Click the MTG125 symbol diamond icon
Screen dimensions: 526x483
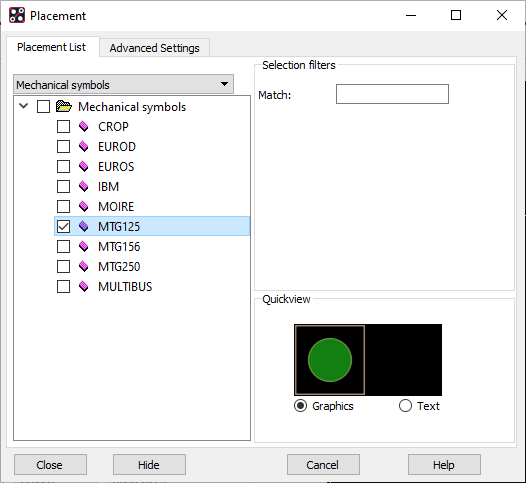pyautogui.click(x=84, y=226)
